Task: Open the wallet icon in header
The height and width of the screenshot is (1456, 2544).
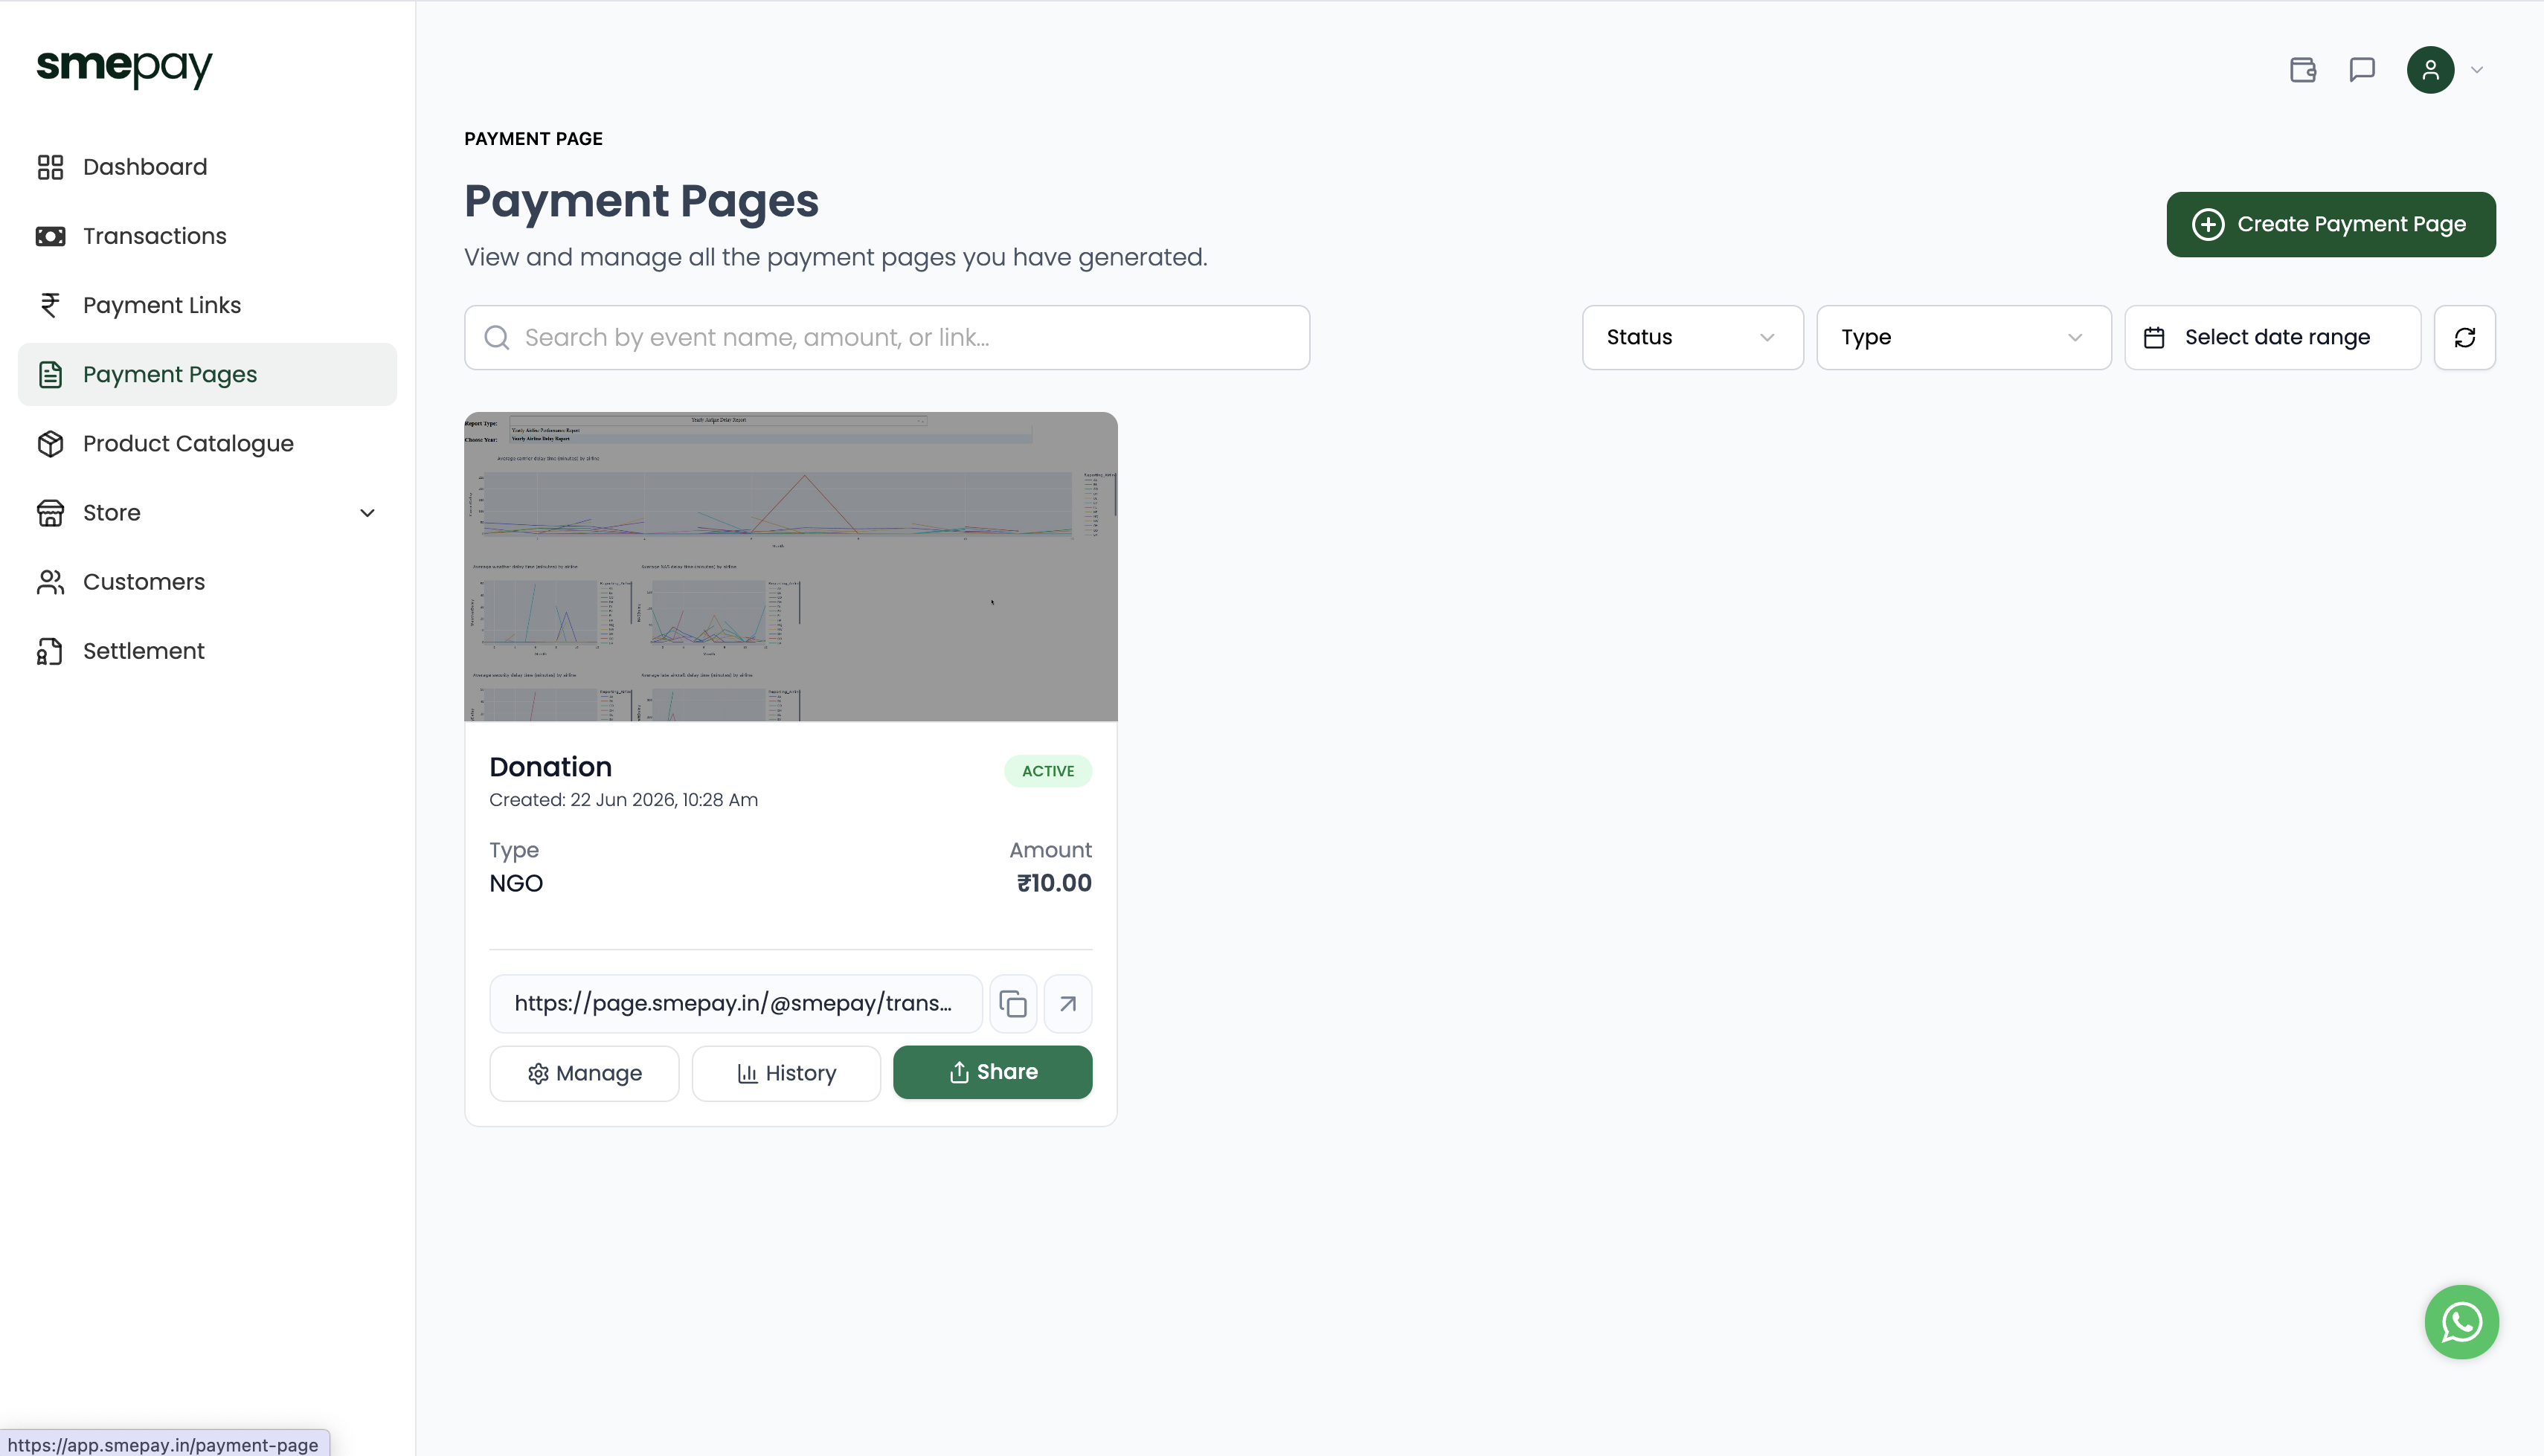Action: click(x=2303, y=70)
